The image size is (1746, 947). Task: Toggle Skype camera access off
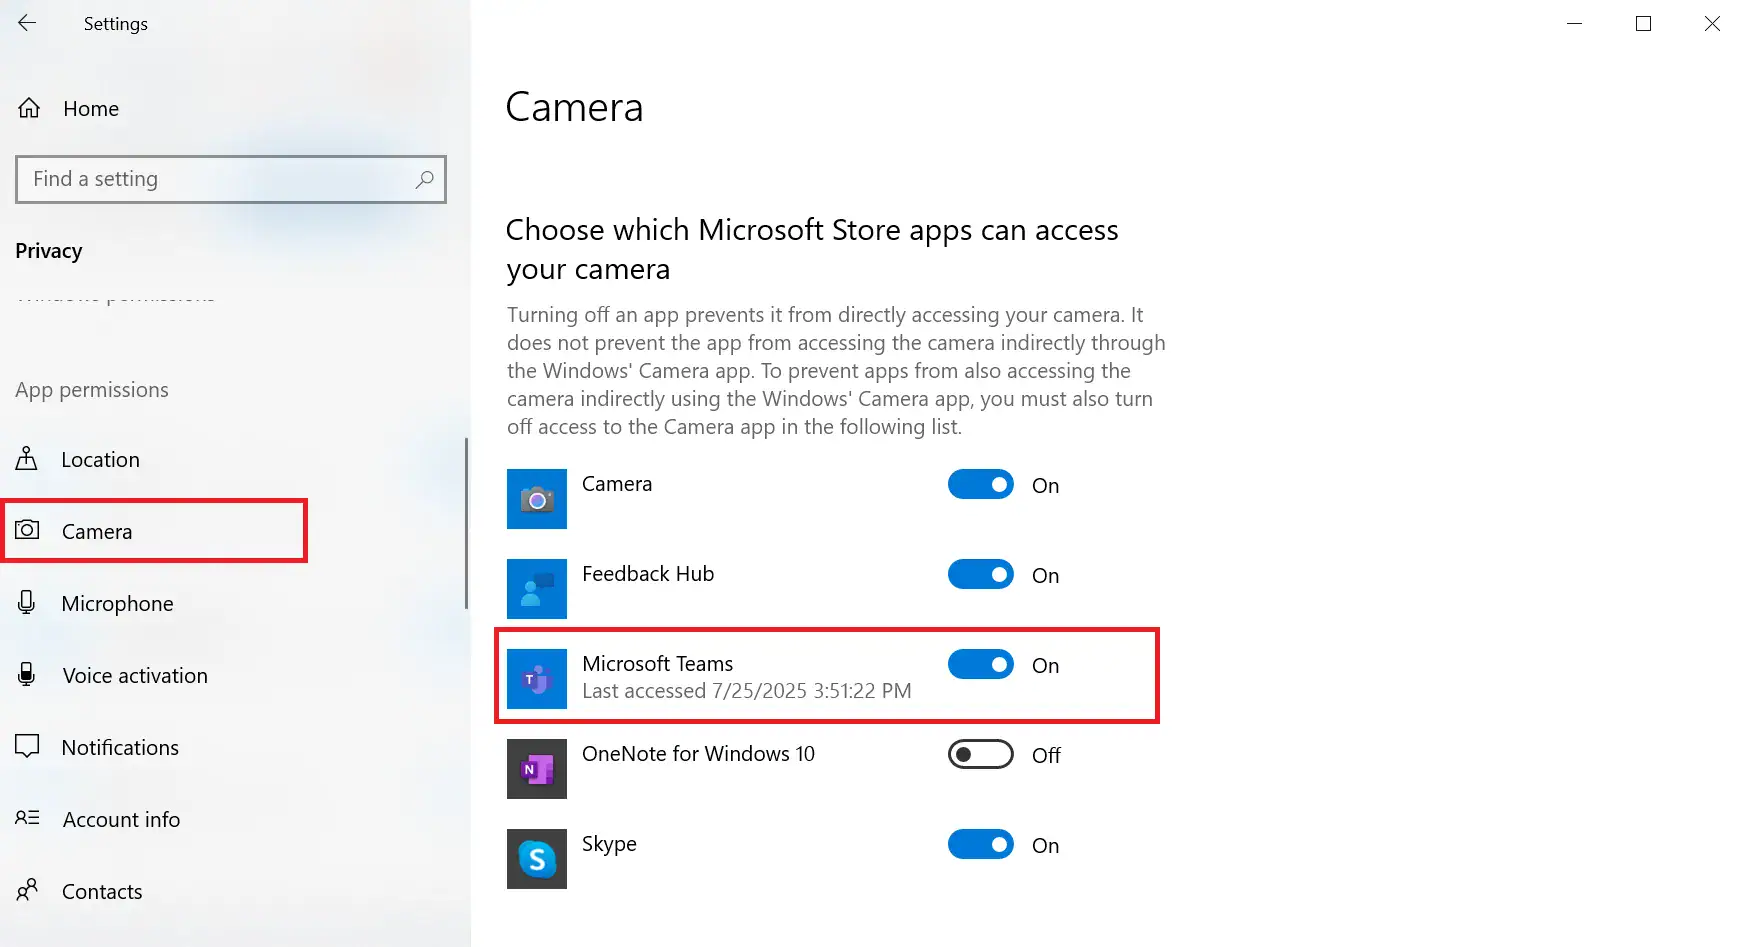click(981, 845)
